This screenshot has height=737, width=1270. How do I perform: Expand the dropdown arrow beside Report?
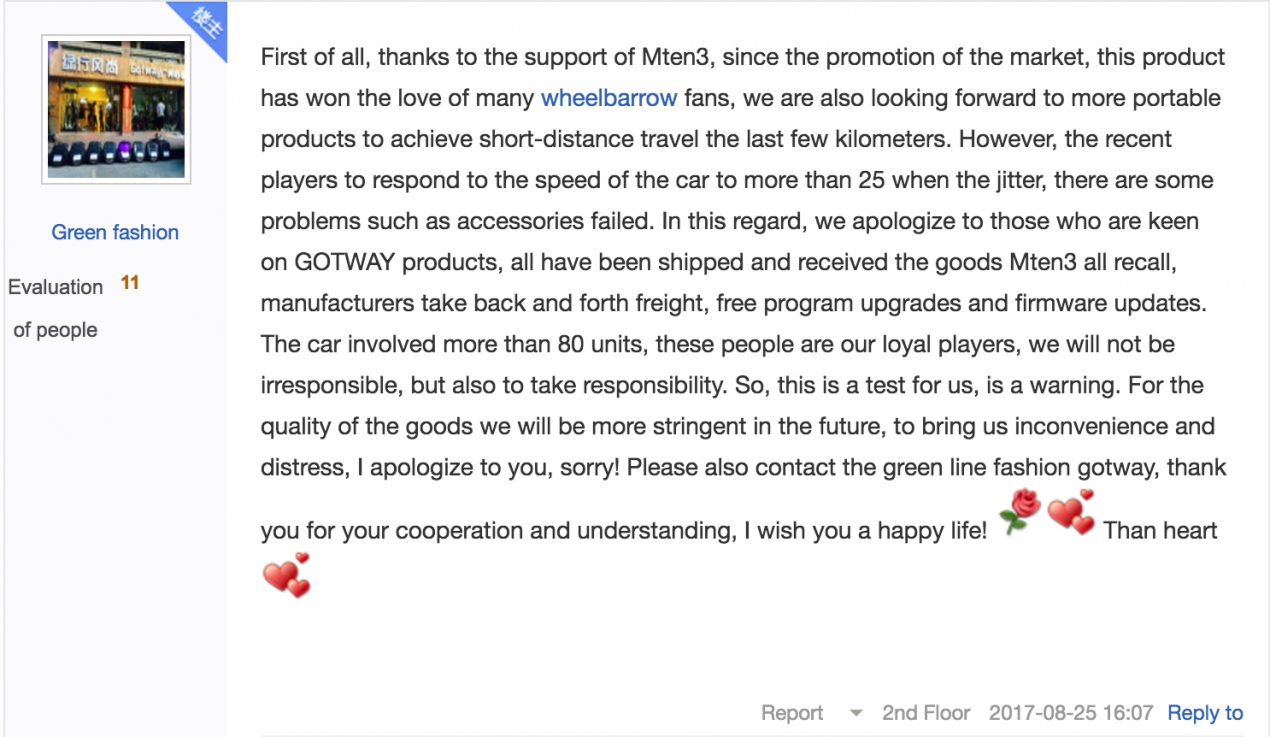tap(855, 714)
